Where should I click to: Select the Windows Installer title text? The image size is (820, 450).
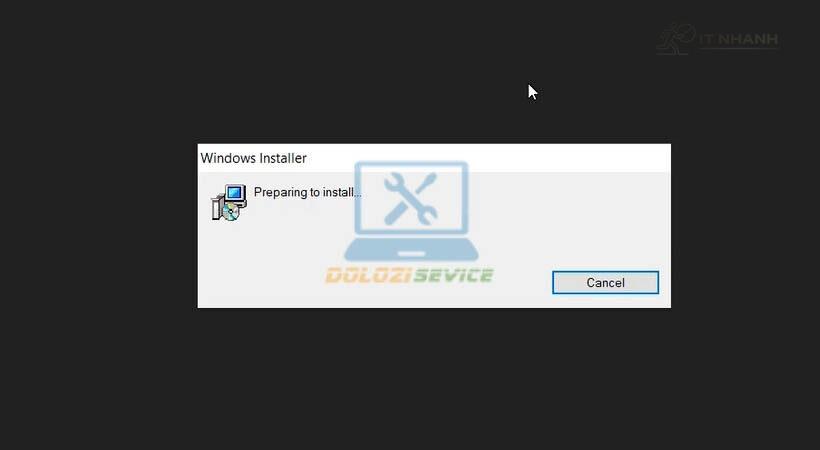253,158
